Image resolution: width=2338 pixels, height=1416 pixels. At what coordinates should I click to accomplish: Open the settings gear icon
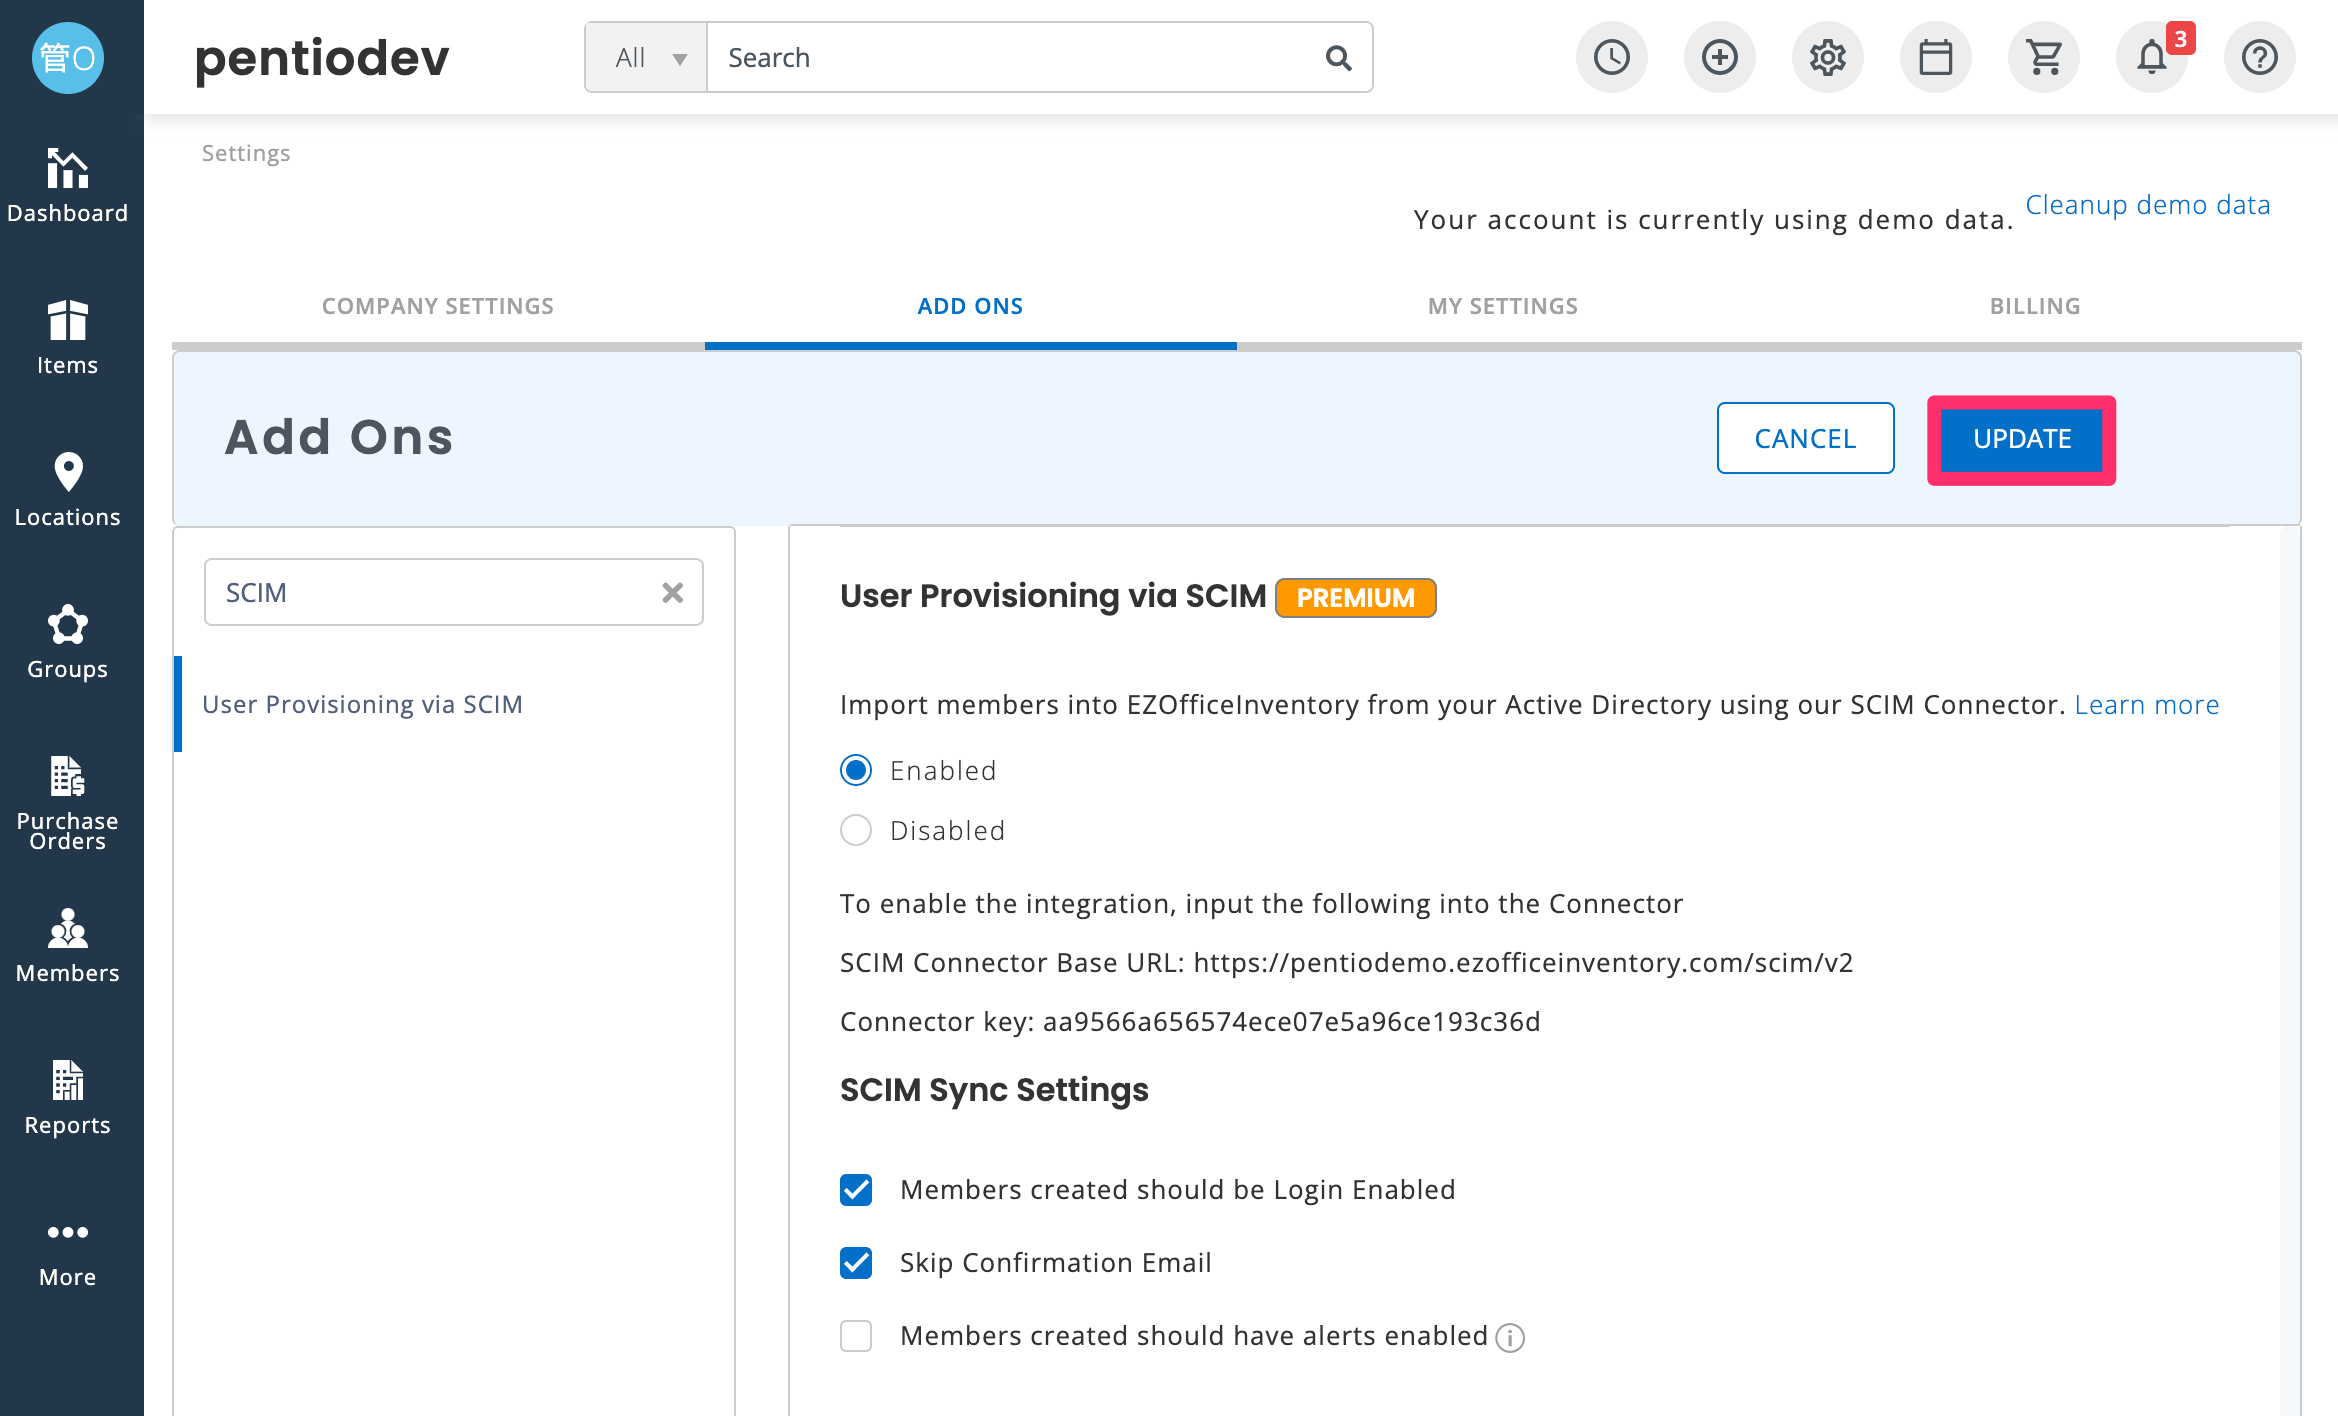coord(1827,57)
